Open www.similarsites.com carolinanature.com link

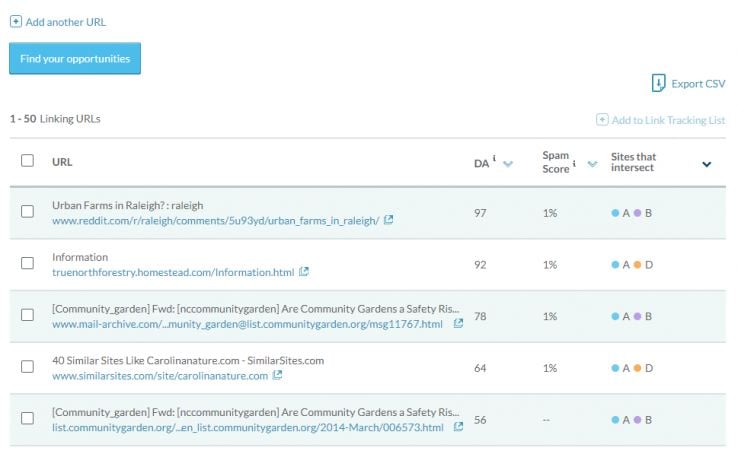tap(160, 376)
